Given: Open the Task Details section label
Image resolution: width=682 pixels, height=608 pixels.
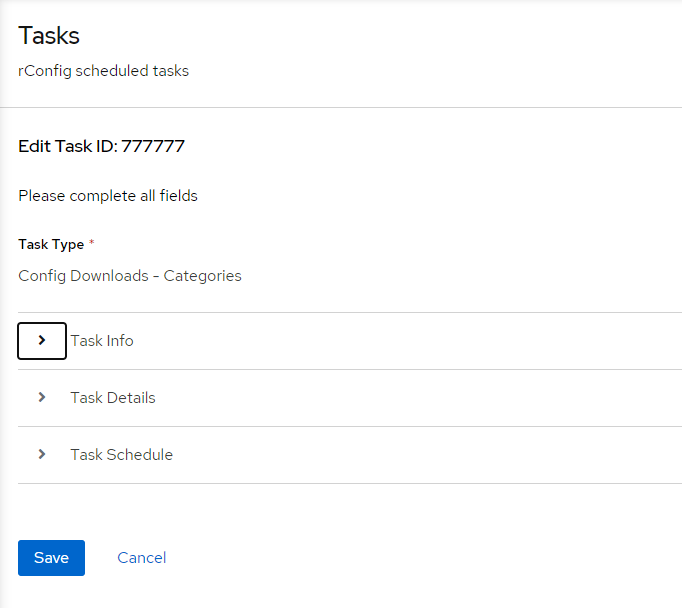Looking at the screenshot, I should point(113,398).
